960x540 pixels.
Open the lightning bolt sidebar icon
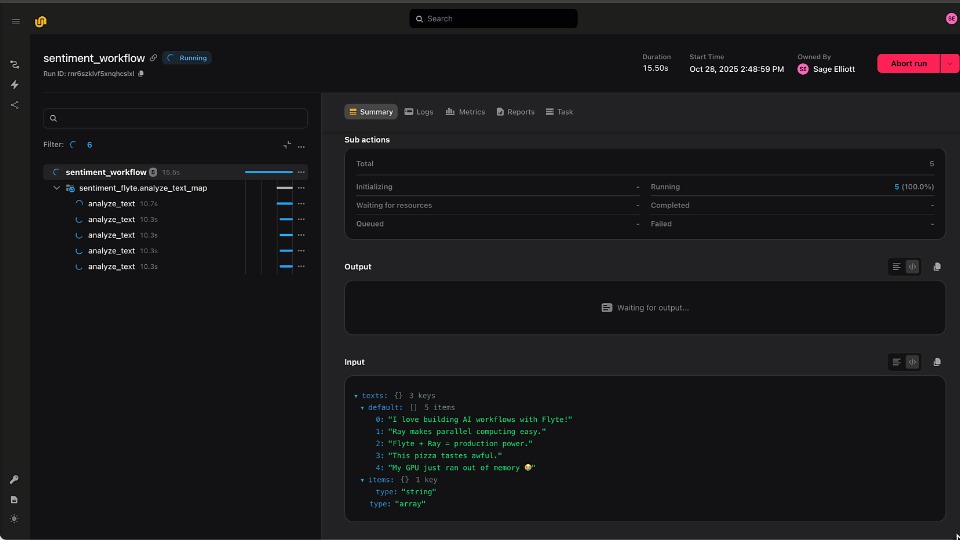point(15,84)
